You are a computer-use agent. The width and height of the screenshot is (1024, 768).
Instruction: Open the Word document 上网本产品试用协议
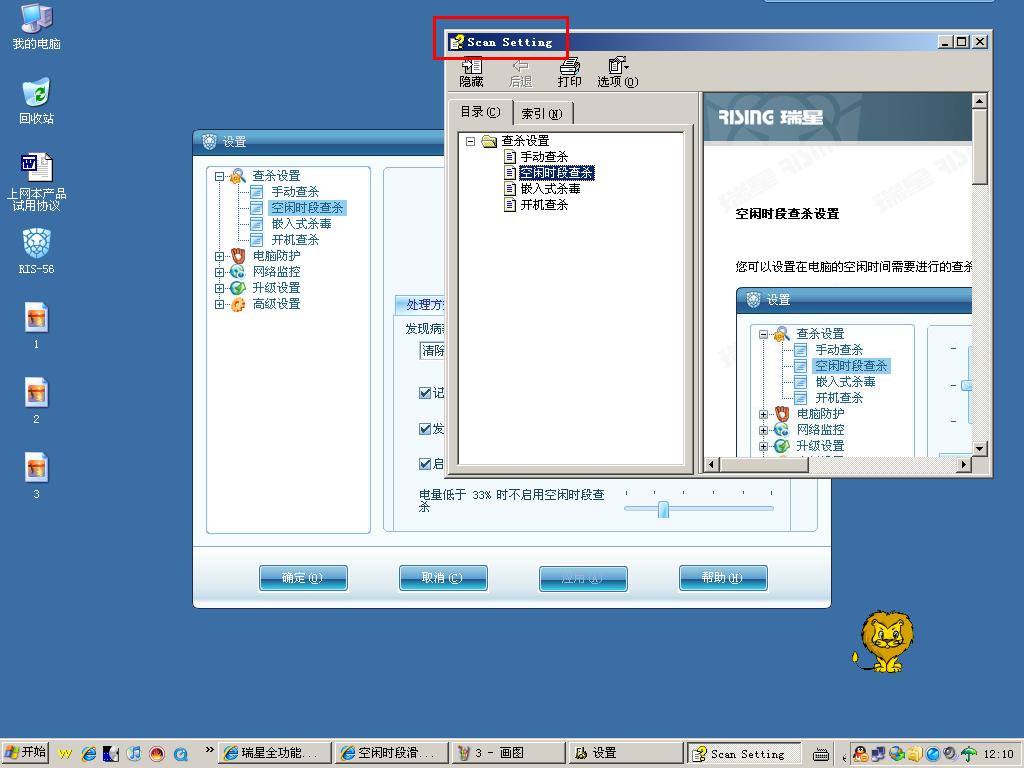(x=37, y=182)
